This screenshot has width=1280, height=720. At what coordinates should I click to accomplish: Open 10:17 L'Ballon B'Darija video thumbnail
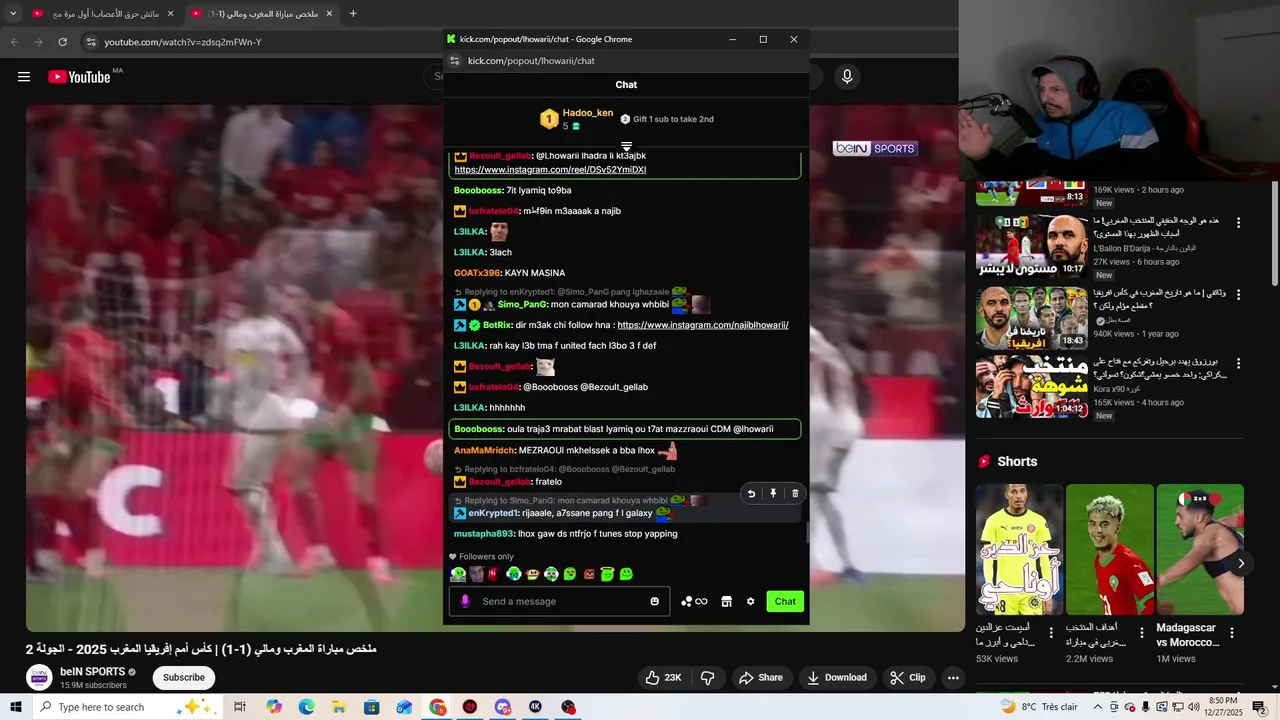point(1031,247)
